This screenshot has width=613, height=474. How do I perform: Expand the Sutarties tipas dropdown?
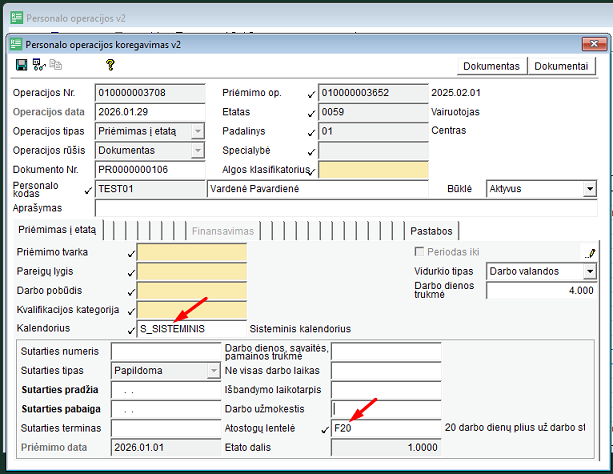(x=213, y=370)
